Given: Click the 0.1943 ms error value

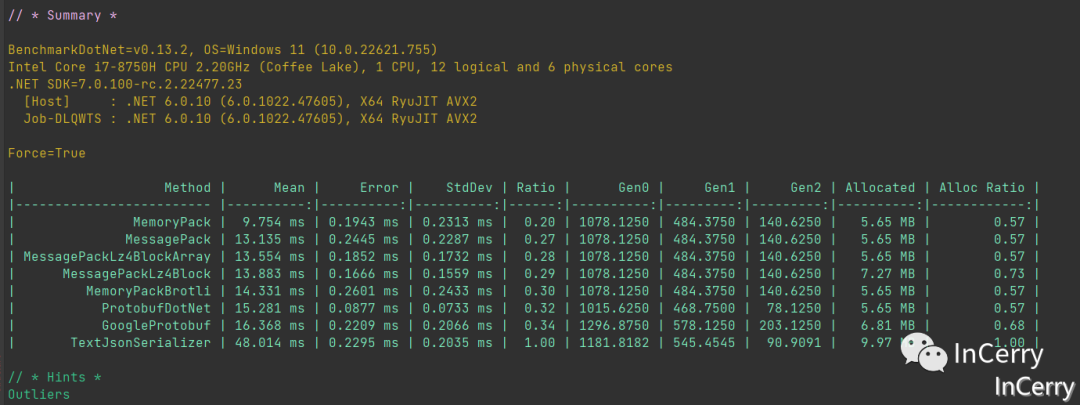Looking at the screenshot, I should (364, 222).
